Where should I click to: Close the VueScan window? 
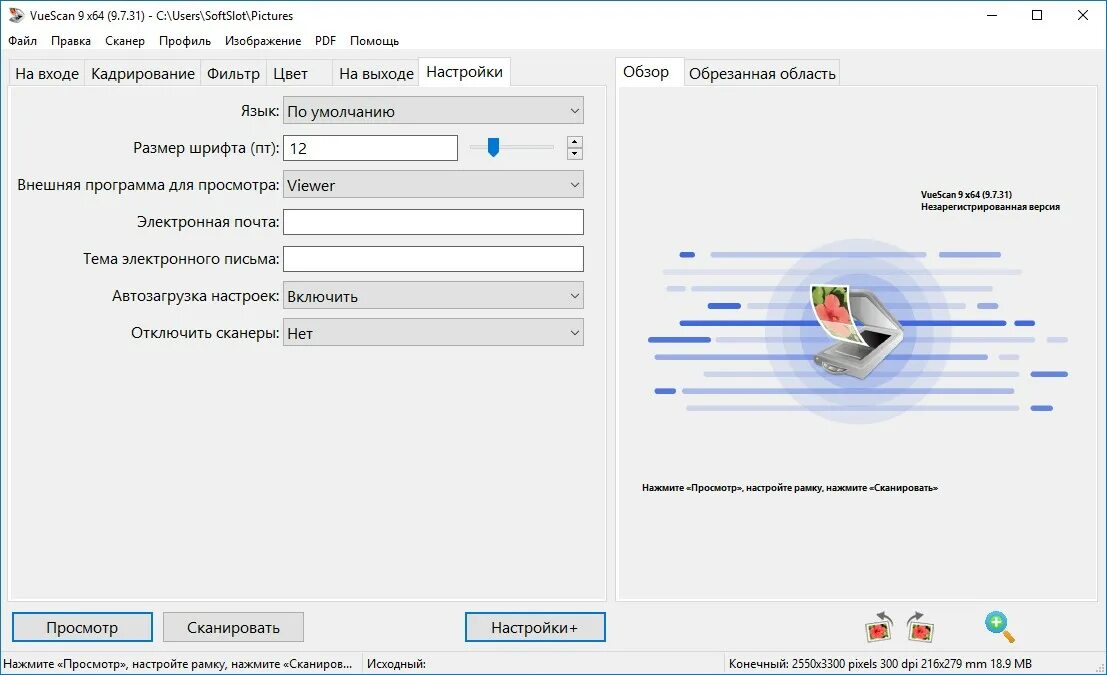tap(1083, 16)
